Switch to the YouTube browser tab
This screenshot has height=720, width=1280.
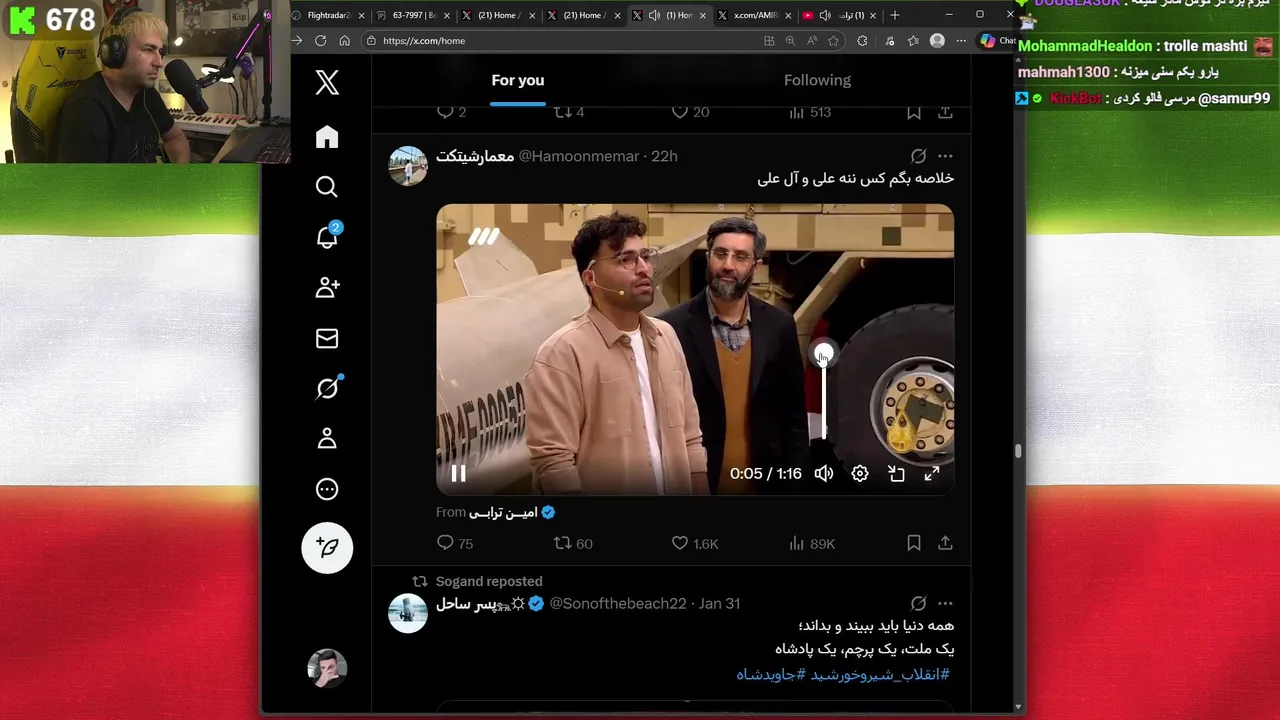click(x=838, y=15)
